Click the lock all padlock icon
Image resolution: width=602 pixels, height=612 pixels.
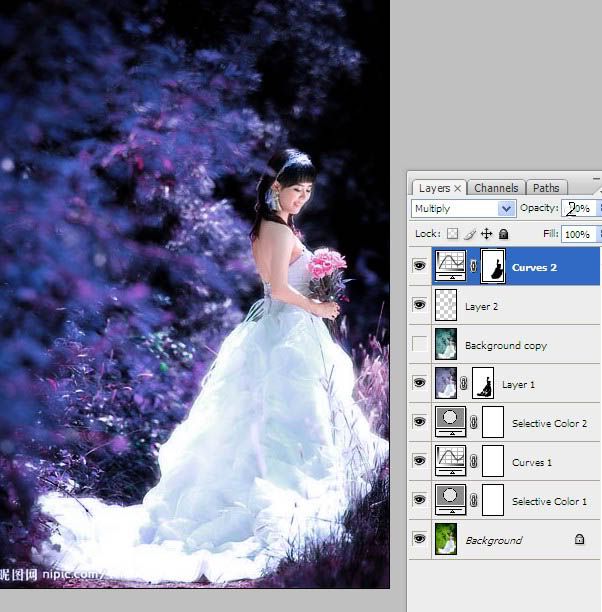pos(503,234)
